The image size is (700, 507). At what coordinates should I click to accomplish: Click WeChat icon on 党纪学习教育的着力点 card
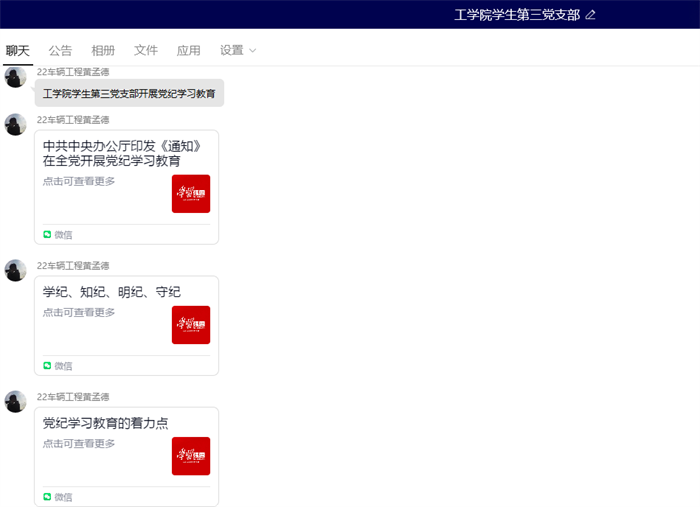47,497
